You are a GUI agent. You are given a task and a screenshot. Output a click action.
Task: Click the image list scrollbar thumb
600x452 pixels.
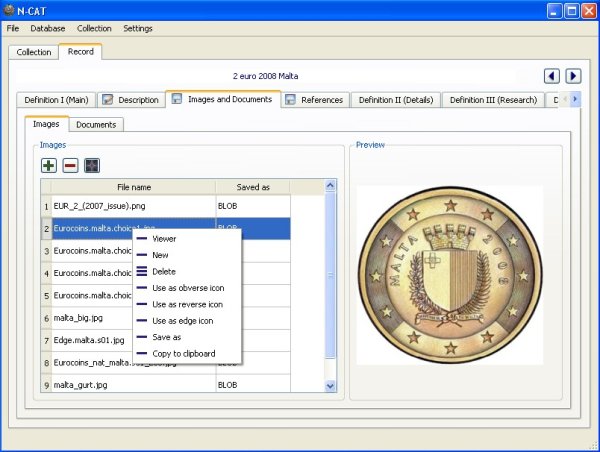[x=330, y=276]
